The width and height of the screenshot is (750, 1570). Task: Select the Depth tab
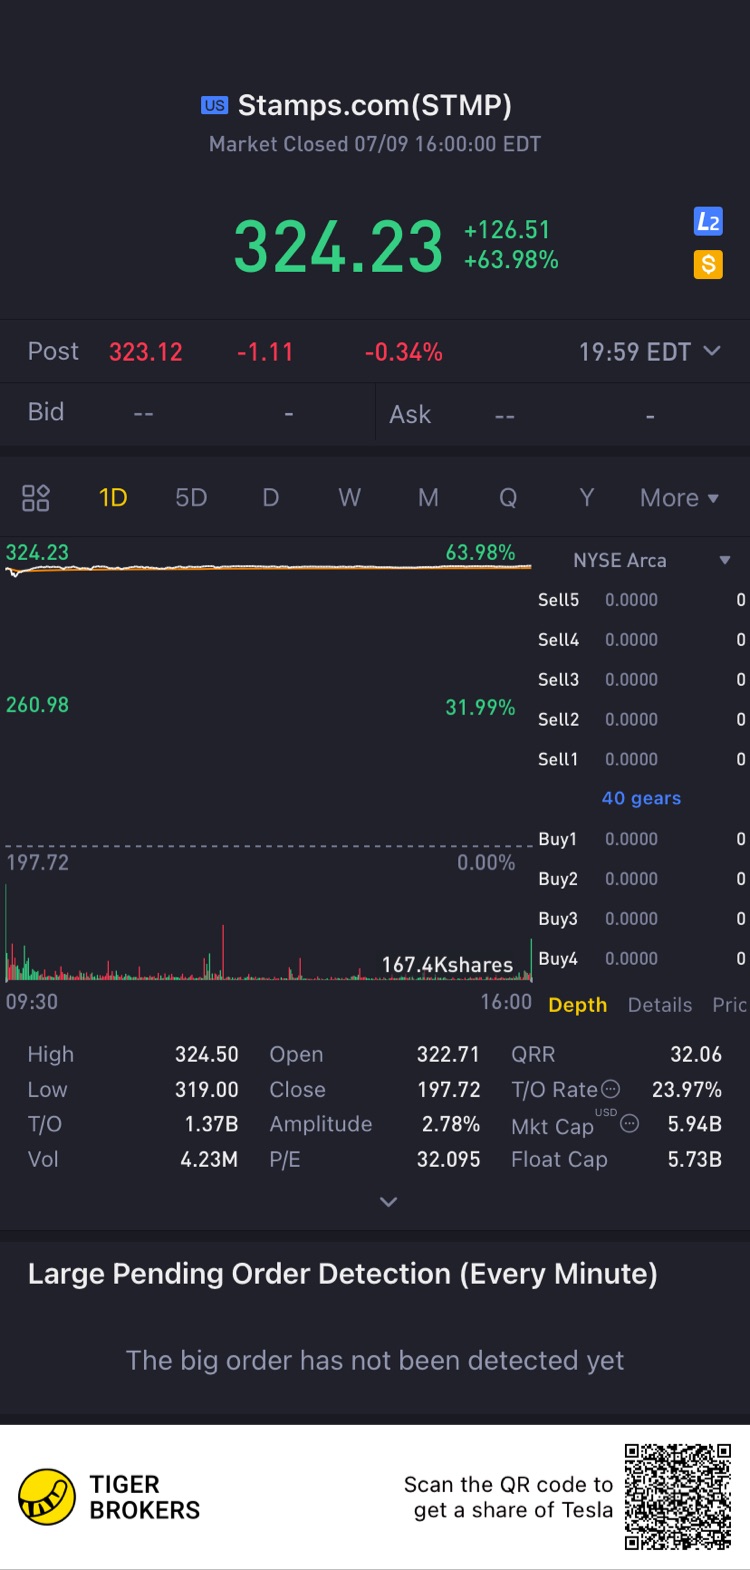point(577,1005)
